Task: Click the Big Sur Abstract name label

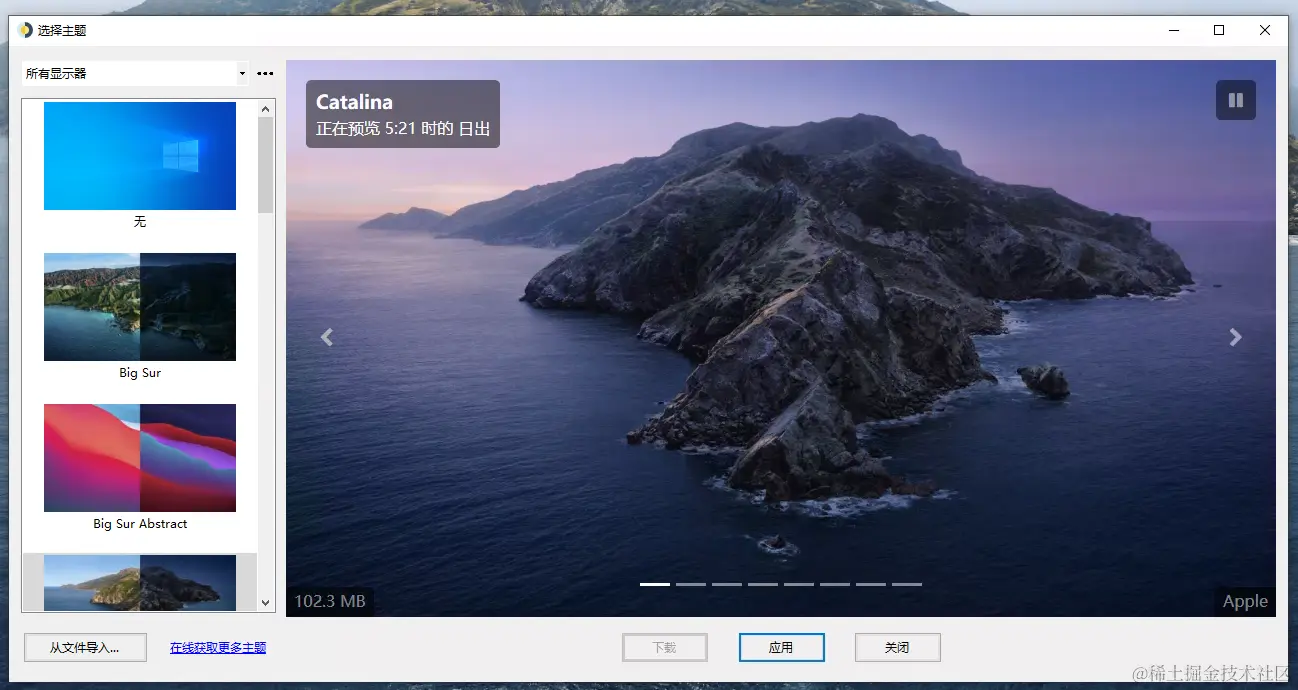Action: pos(140,524)
